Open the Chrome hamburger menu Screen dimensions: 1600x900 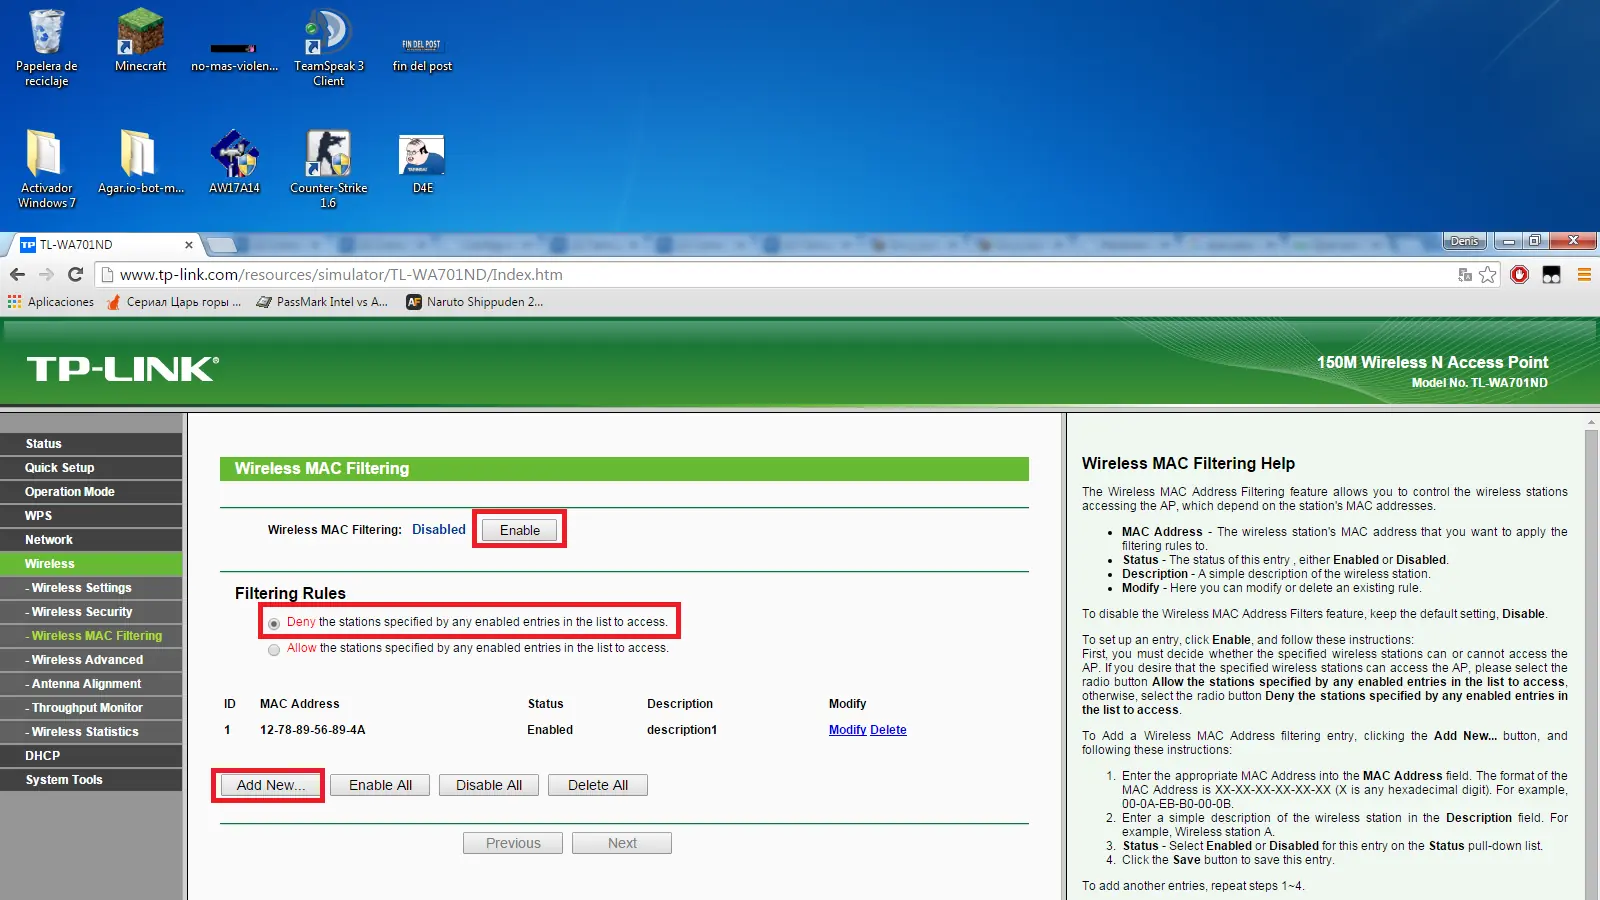[1584, 275]
